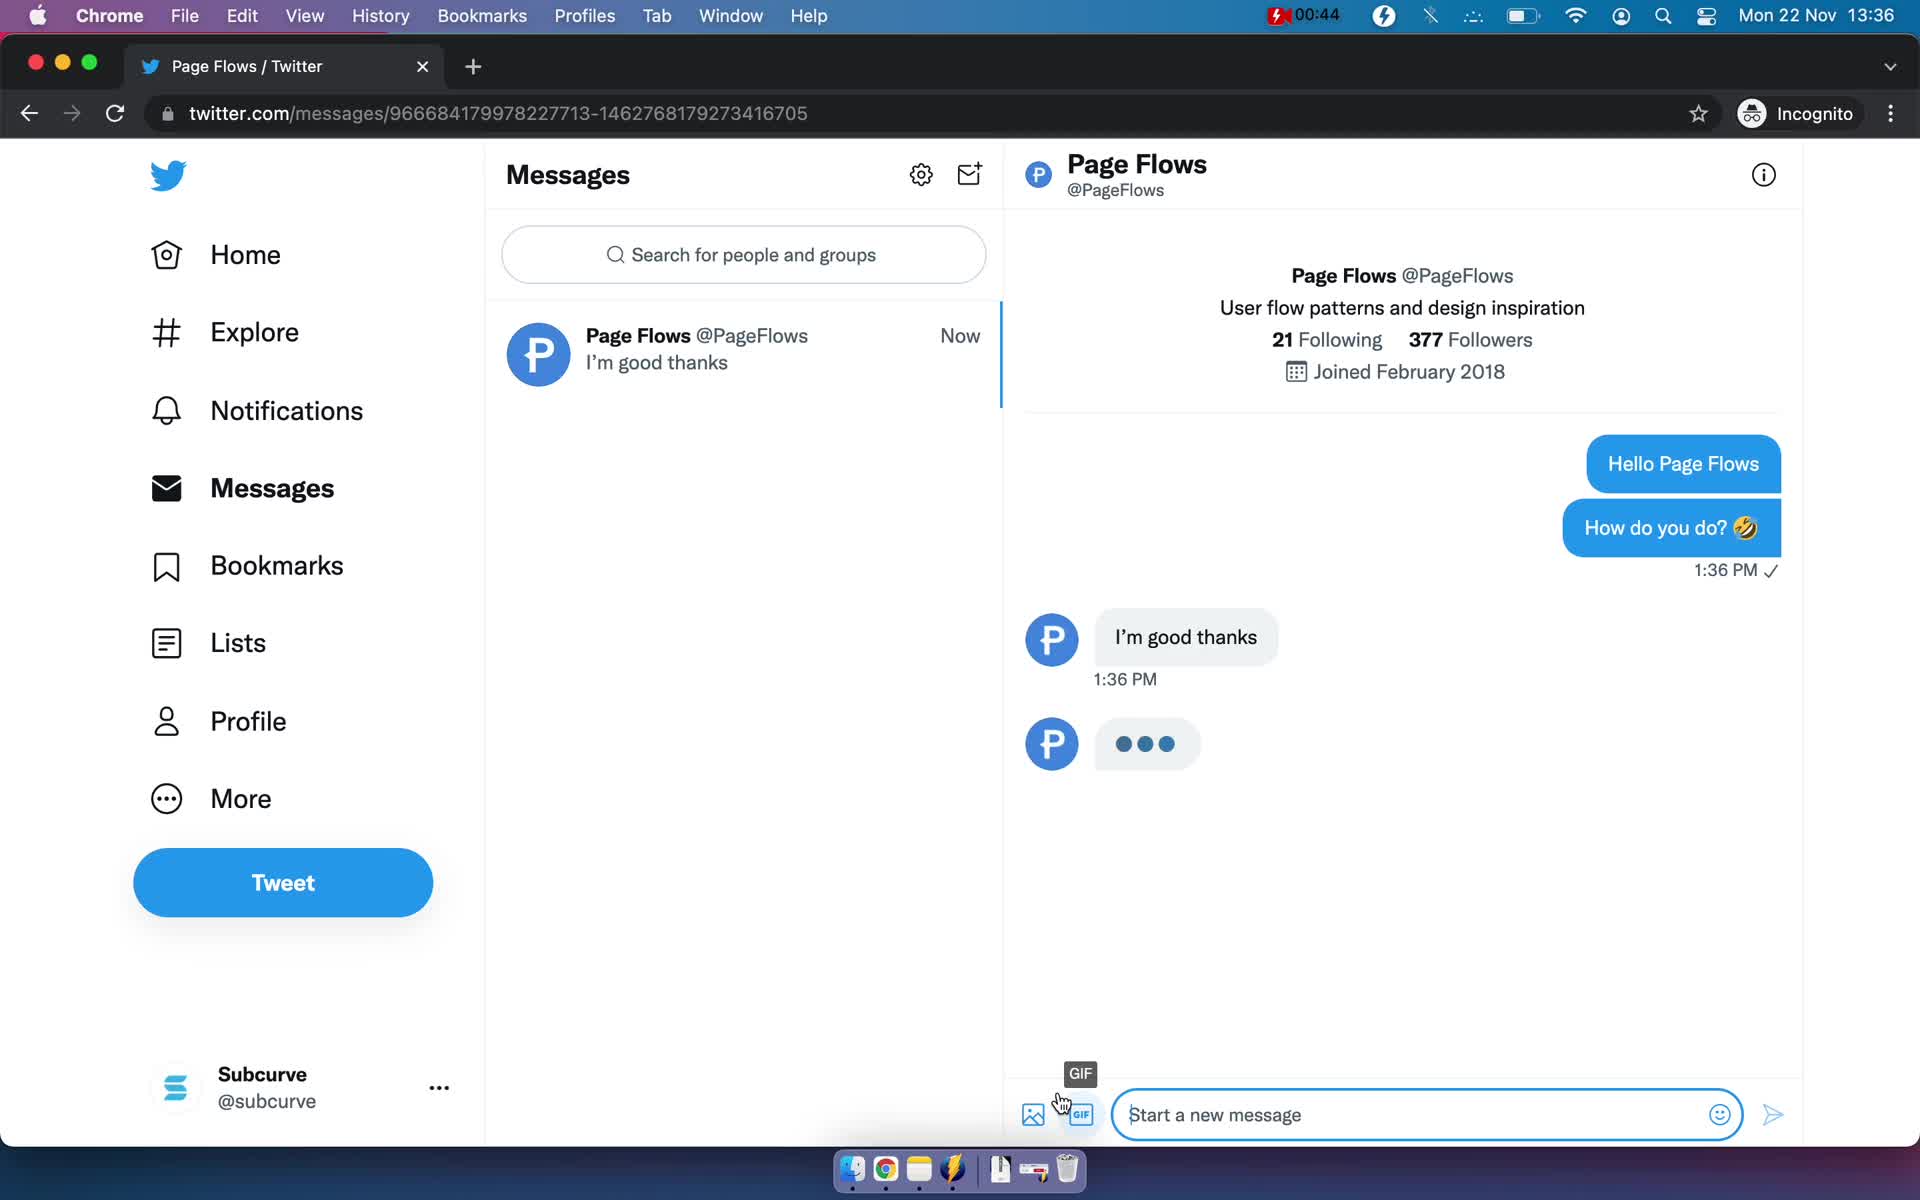Click Subcurve account avatar
This screenshot has height=1200, width=1920.
(x=175, y=1088)
